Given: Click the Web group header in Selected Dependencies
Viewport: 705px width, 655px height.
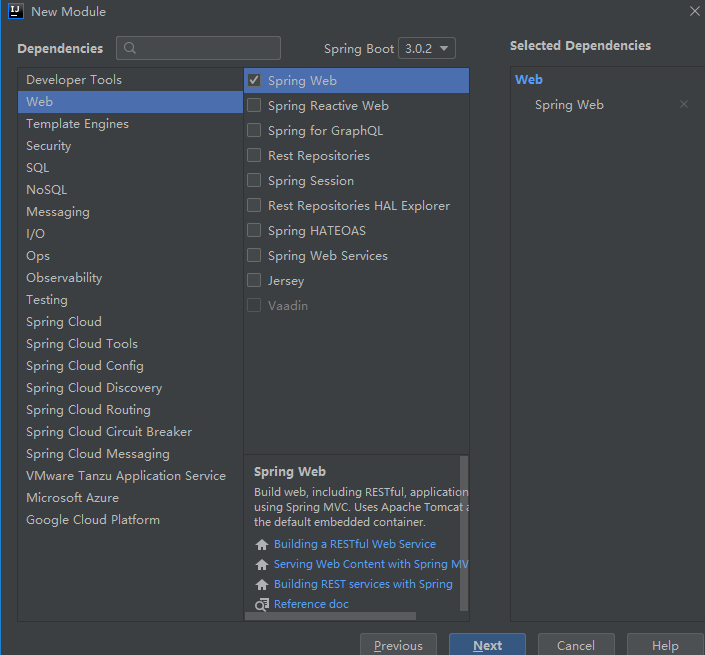Looking at the screenshot, I should click(529, 80).
